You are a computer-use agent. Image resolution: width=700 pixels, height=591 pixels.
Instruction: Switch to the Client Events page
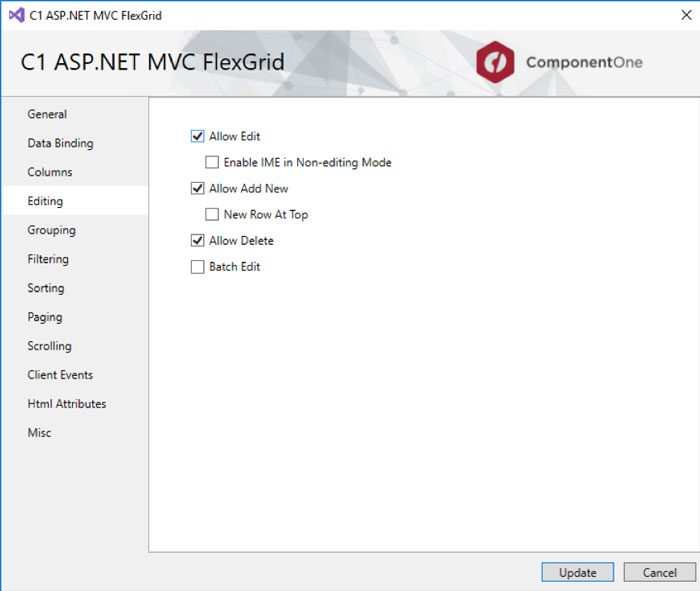(75, 375)
